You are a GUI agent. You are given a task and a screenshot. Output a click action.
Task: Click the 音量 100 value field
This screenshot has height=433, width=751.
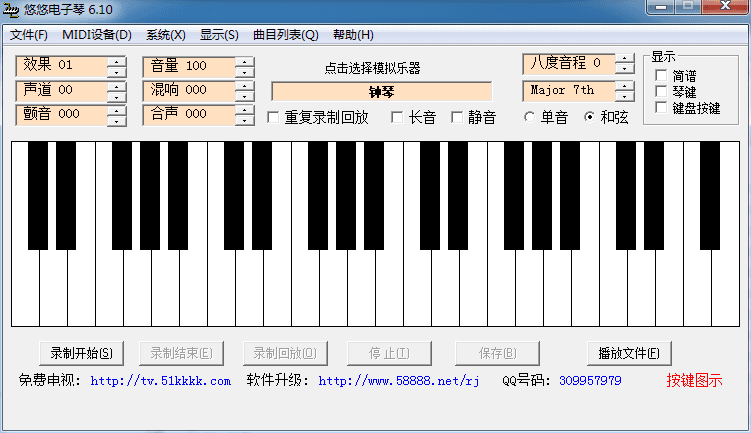coord(189,67)
